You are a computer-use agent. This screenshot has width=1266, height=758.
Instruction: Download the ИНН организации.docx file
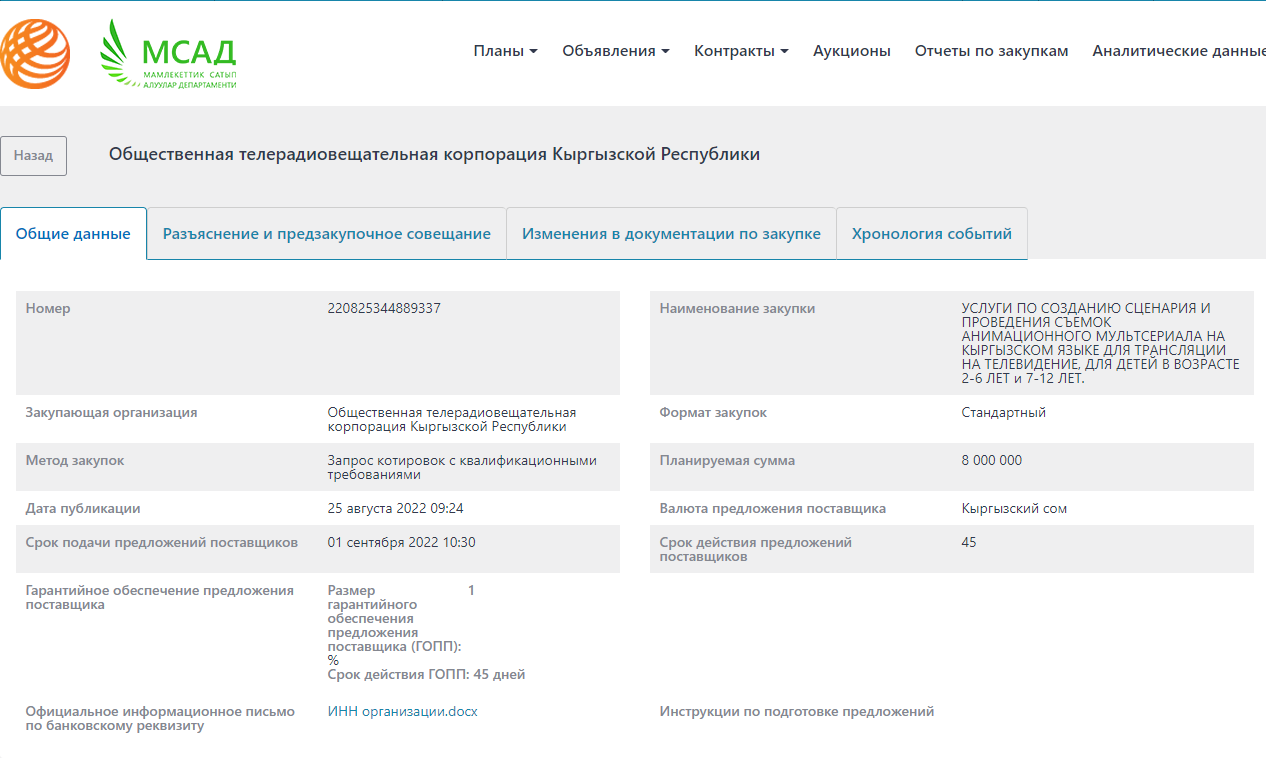pos(402,712)
